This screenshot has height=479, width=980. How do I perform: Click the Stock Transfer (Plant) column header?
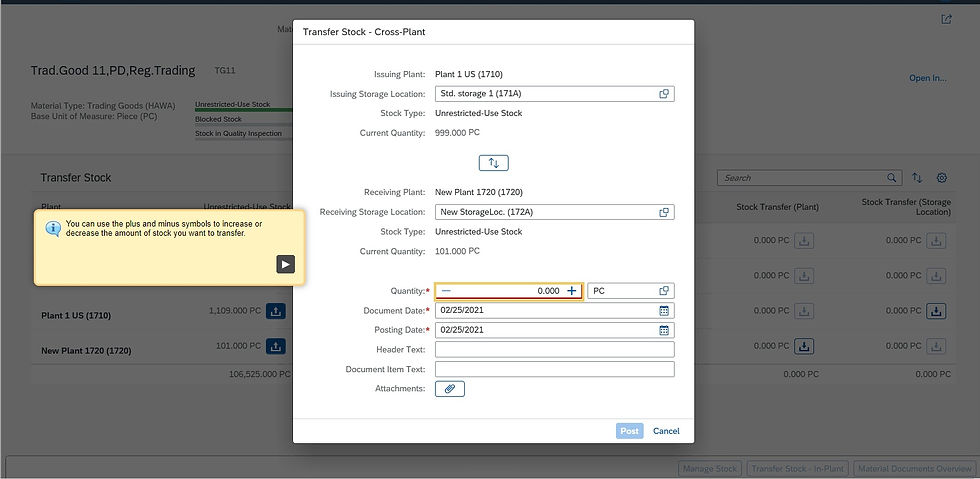click(x=777, y=206)
